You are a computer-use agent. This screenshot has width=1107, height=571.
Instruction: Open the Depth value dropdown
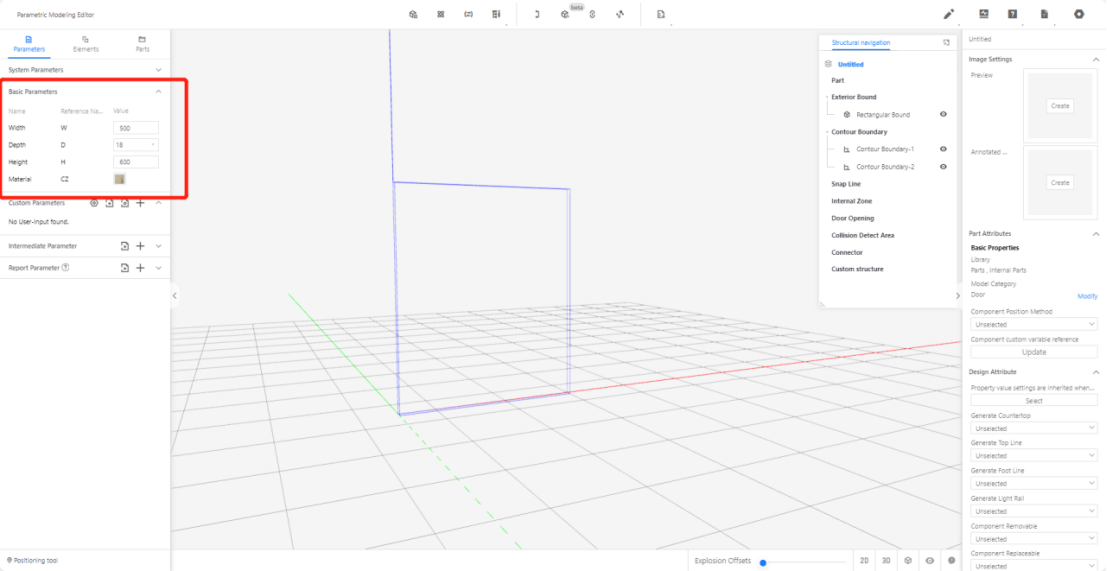136,145
